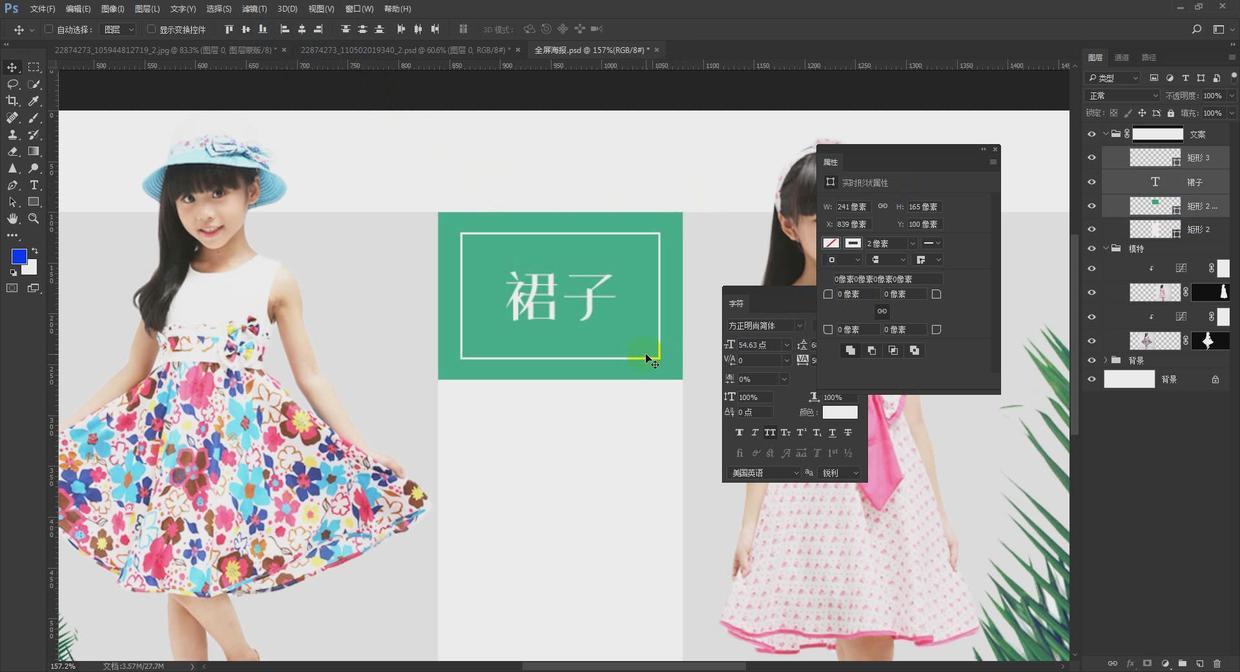Select the Hand tool
This screenshot has width=1240, height=672.
(13, 218)
